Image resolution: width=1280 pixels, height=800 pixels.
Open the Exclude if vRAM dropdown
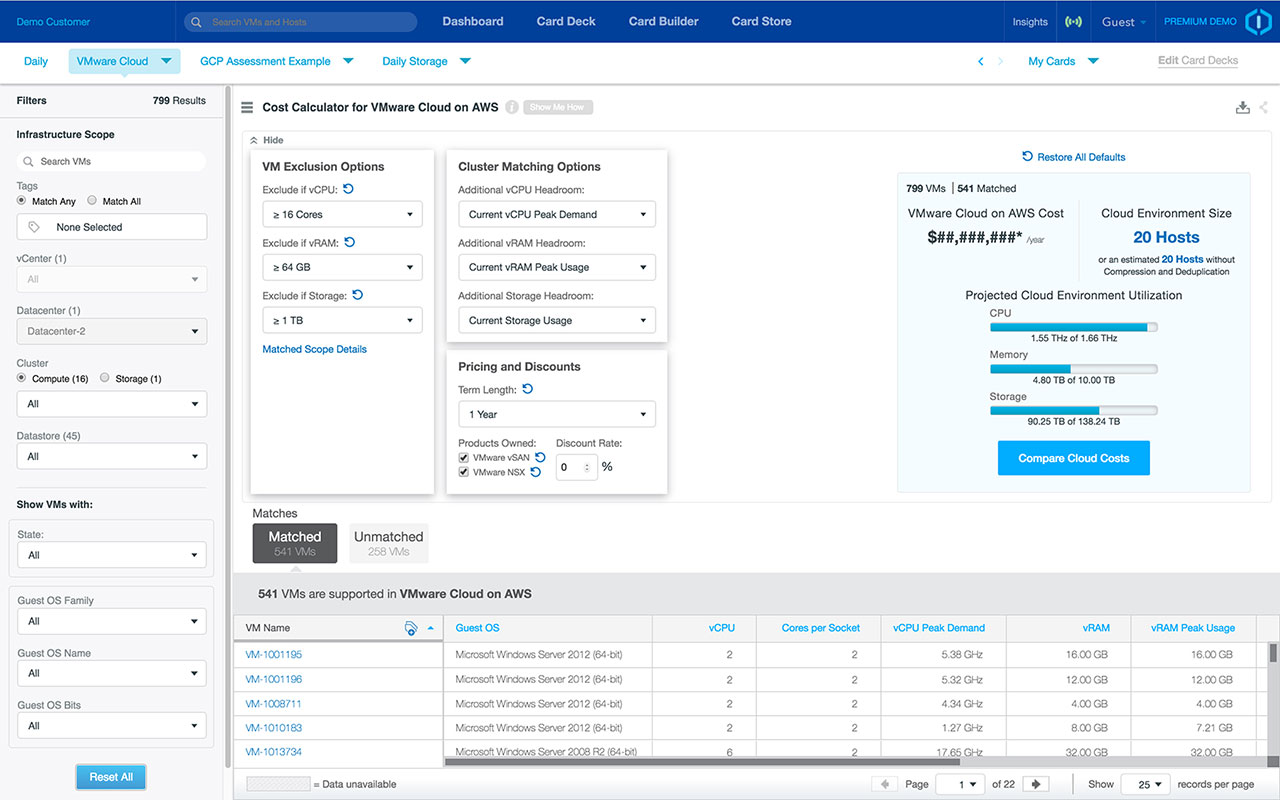pos(342,267)
